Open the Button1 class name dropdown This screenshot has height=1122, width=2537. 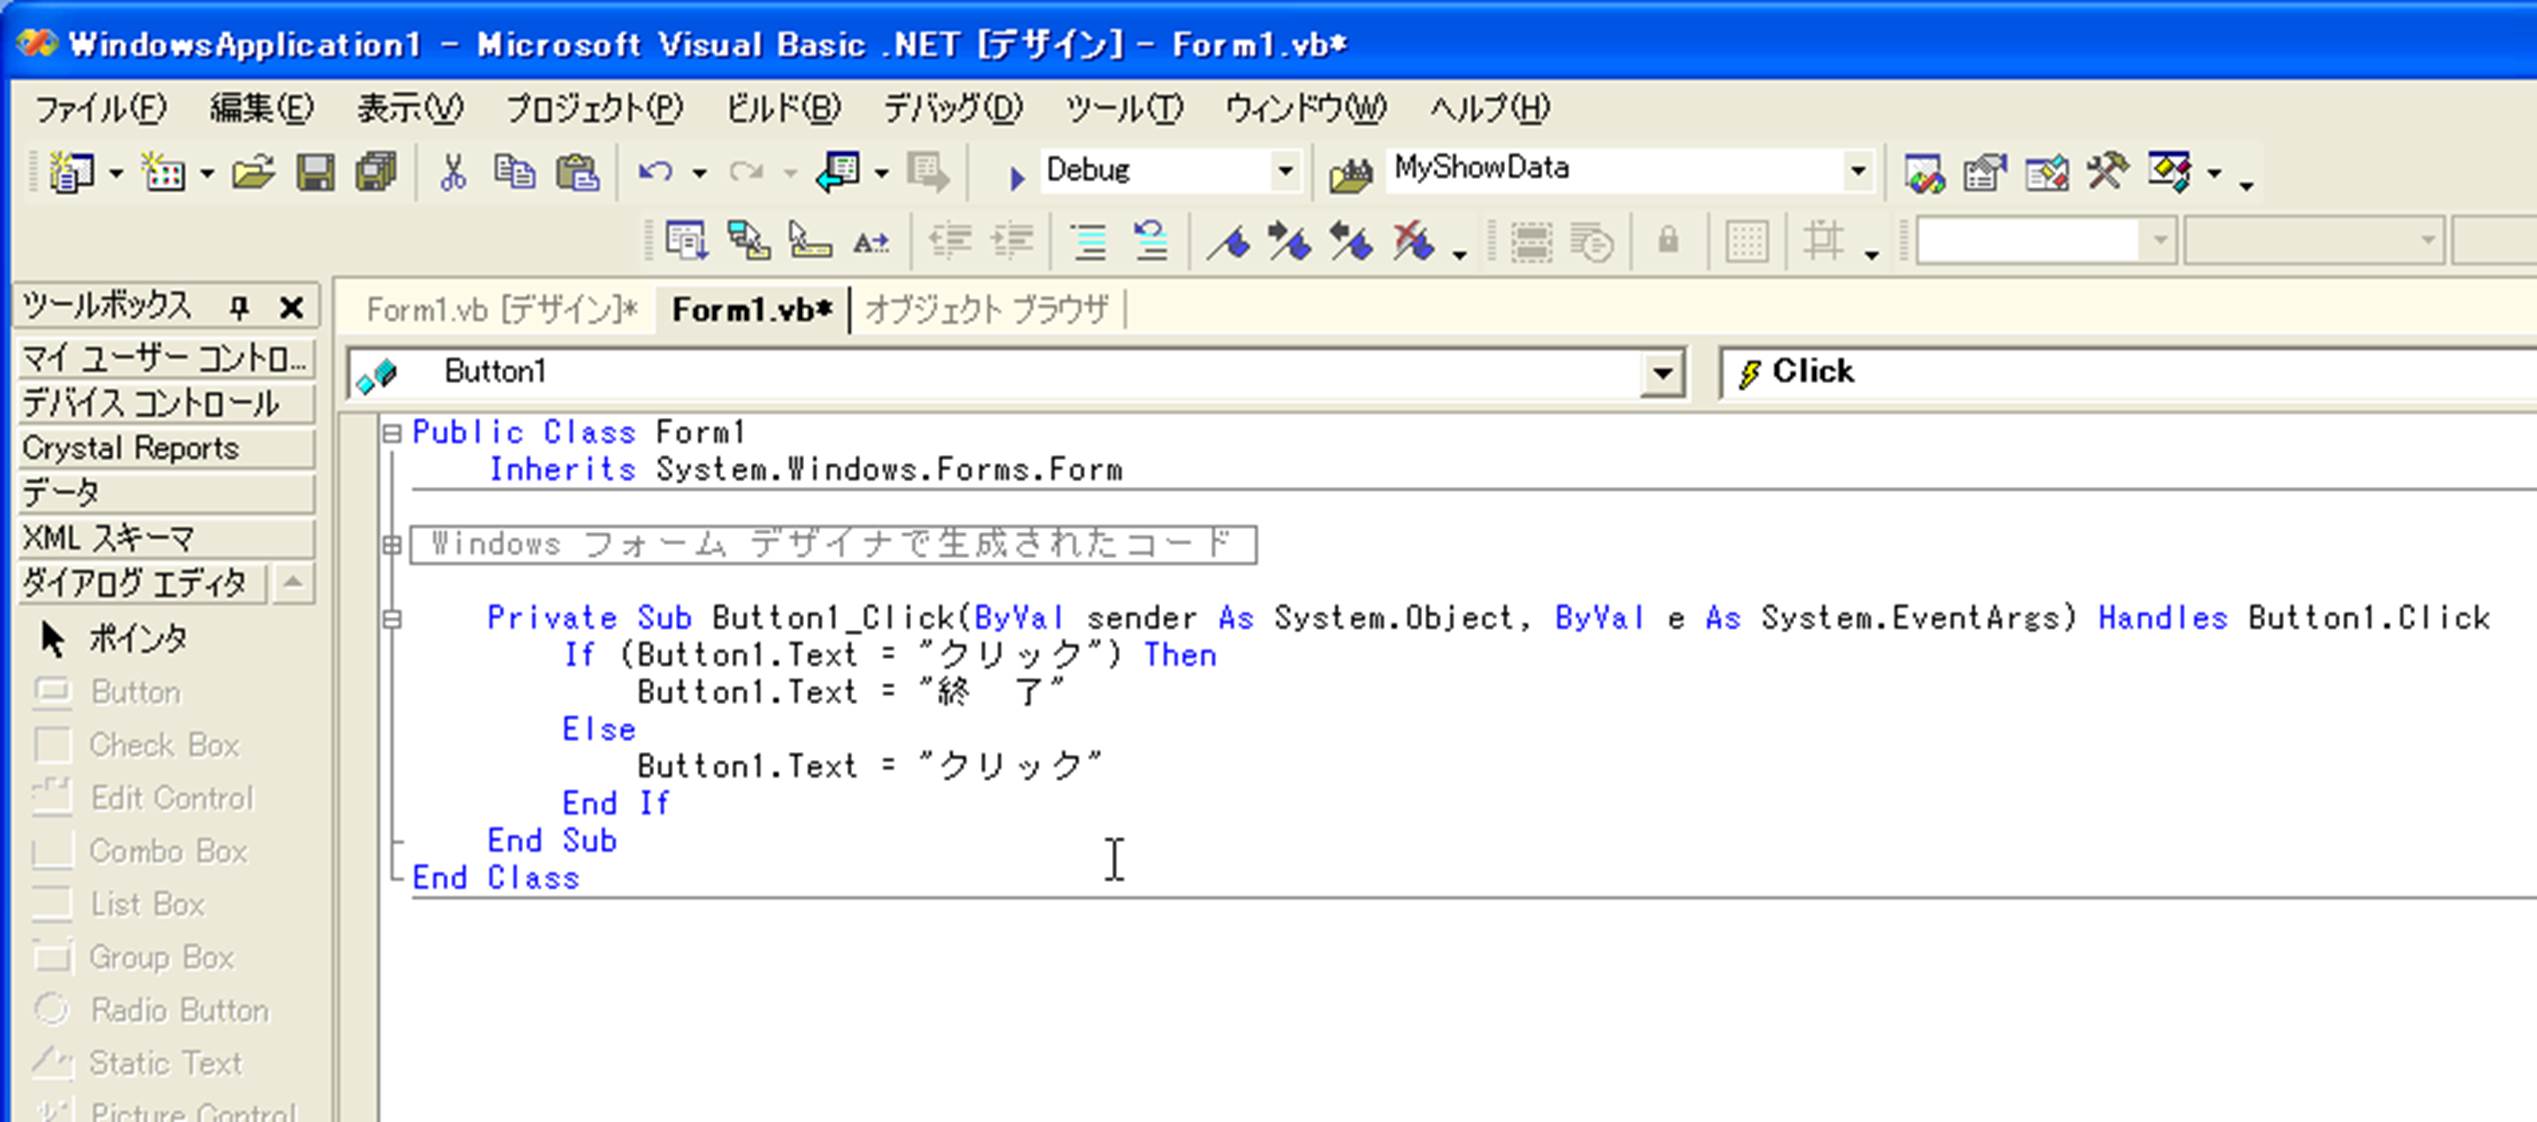pos(1661,374)
